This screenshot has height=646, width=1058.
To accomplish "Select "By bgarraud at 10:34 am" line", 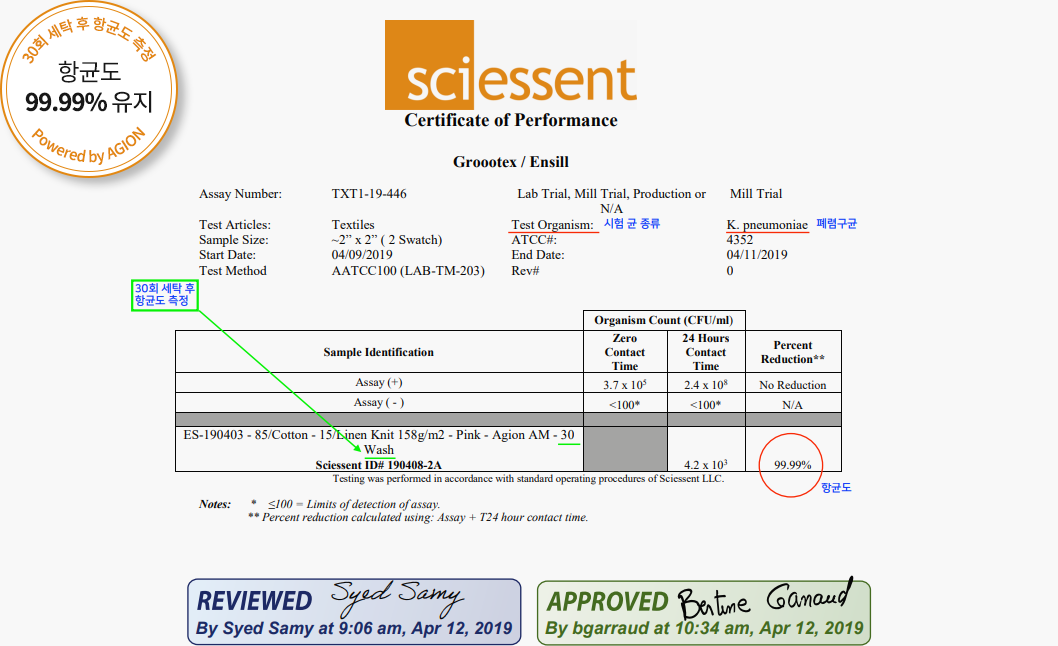I will point(704,628).
